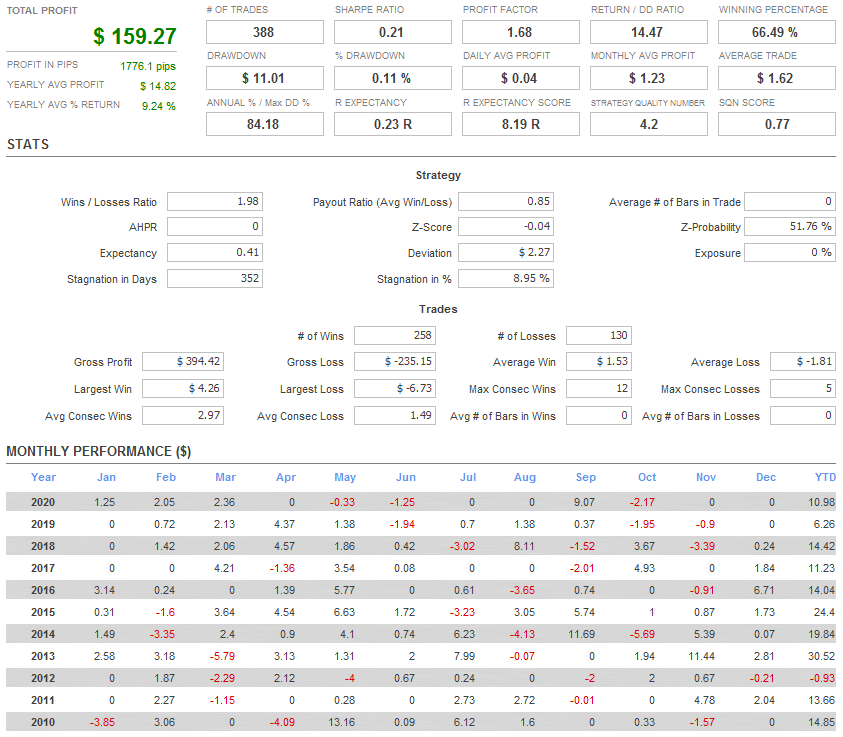This screenshot has width=843, height=737.
Task: Click Winning Percentage value 66.49 %
Action: pos(776,32)
